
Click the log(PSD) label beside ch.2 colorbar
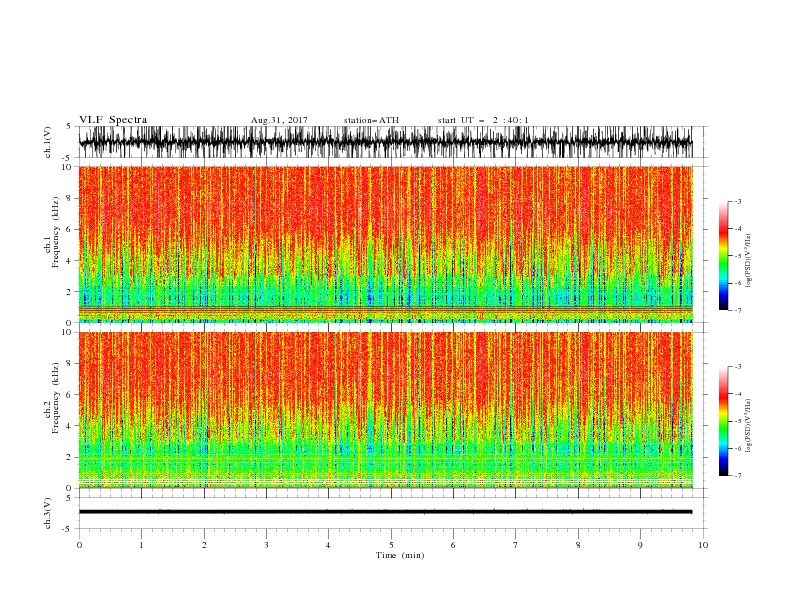pos(749,426)
